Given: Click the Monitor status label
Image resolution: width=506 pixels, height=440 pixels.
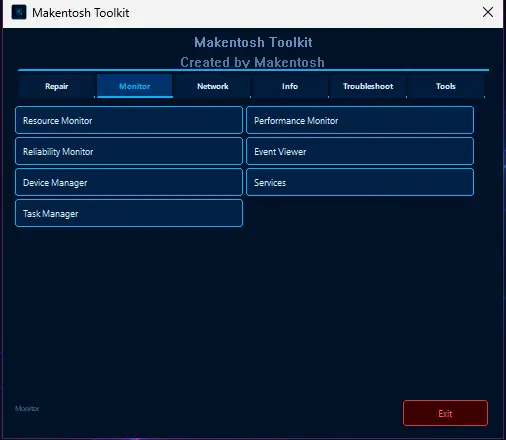Looking at the screenshot, I should pos(27,408).
